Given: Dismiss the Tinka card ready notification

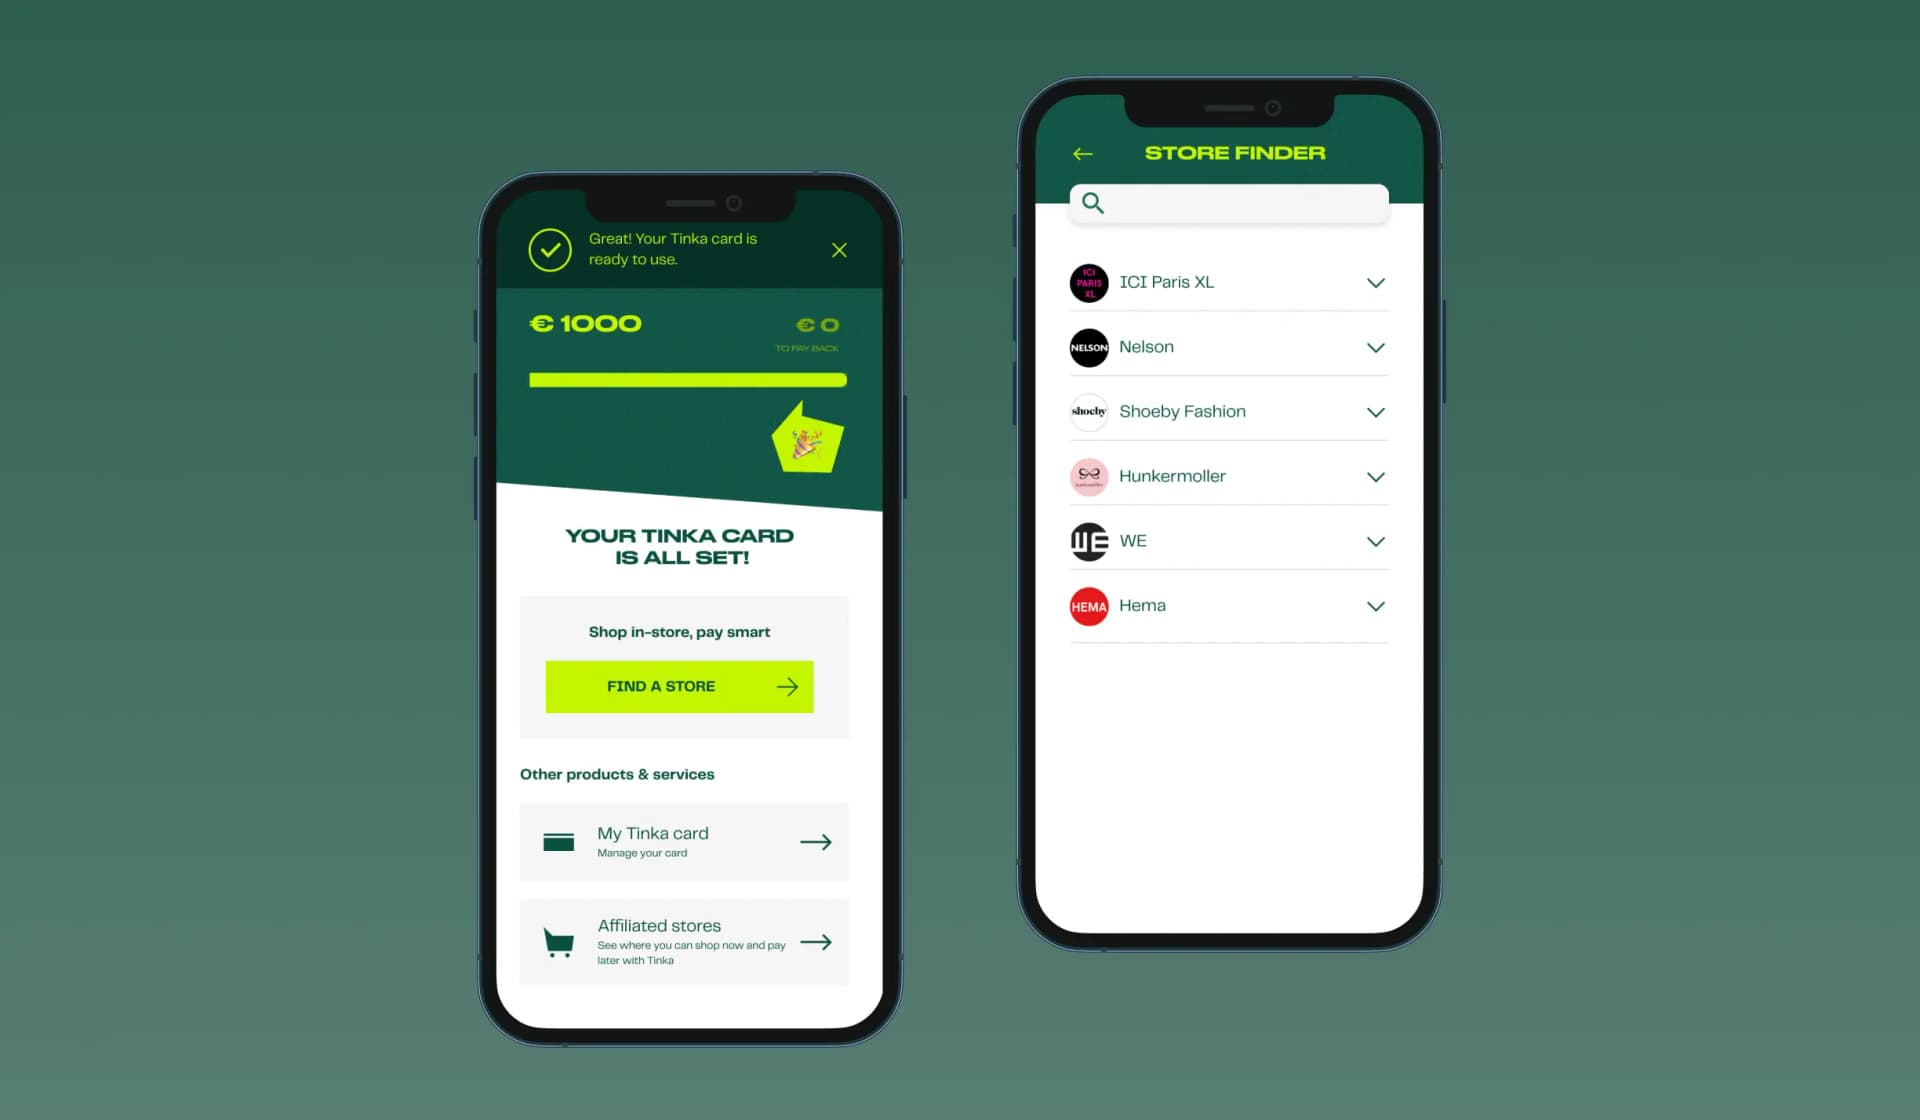Looking at the screenshot, I should pyautogui.click(x=839, y=249).
